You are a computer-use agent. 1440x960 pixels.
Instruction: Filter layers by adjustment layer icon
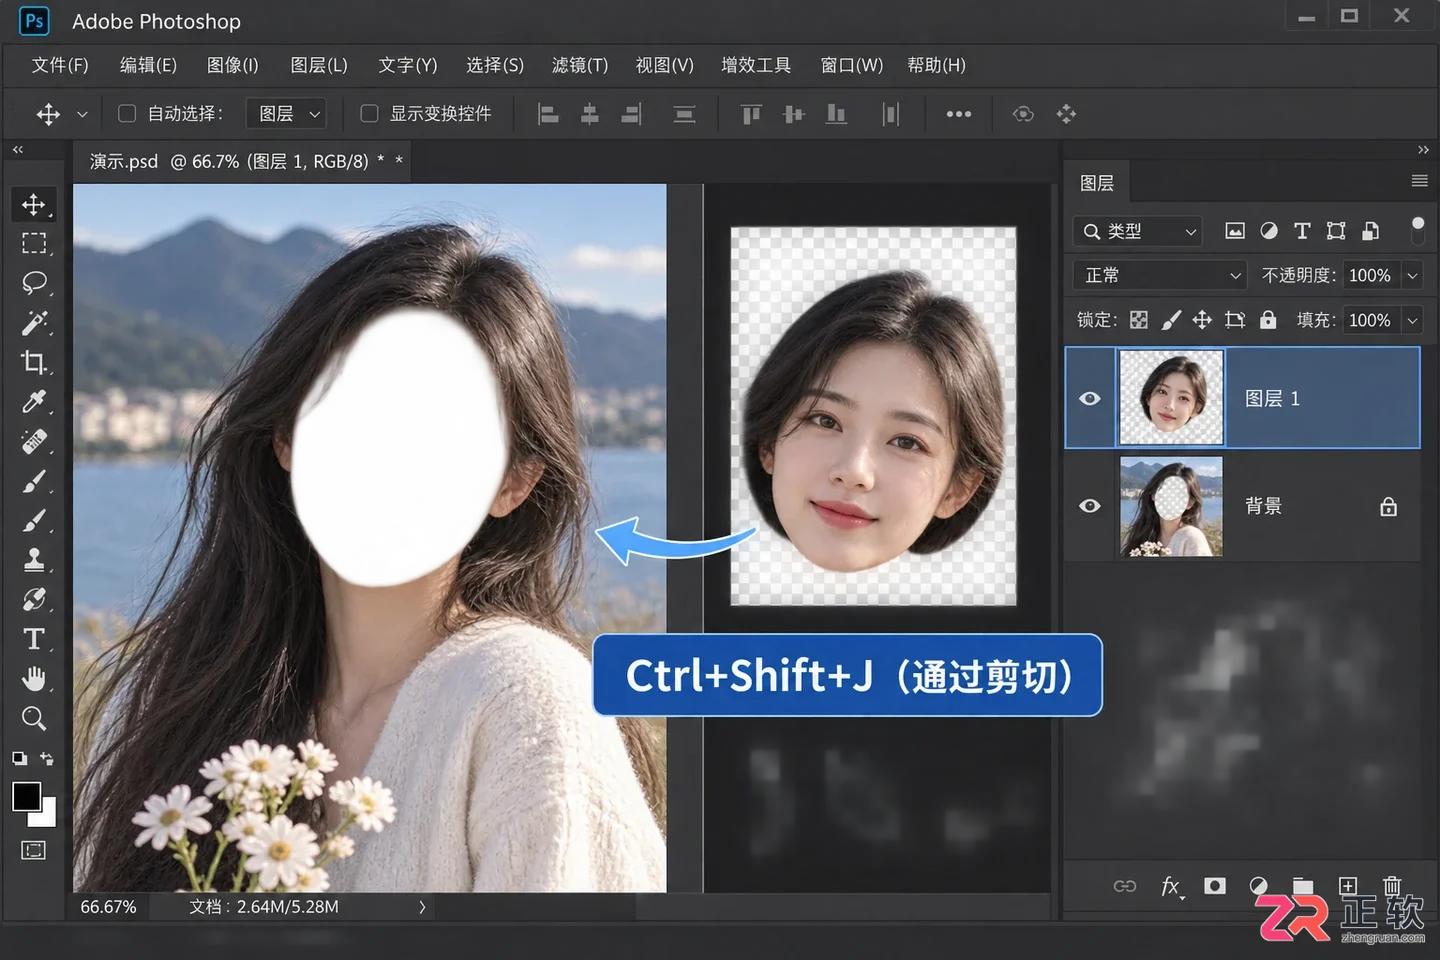(x=1269, y=231)
